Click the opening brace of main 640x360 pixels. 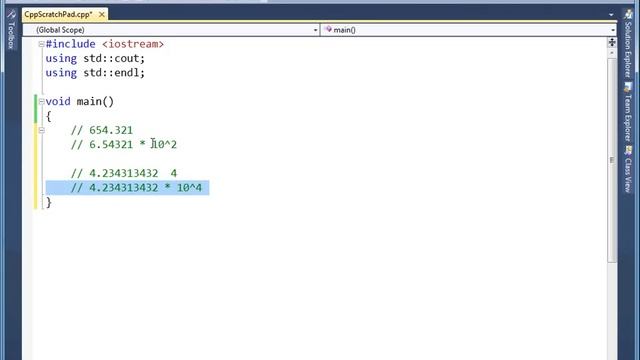pyautogui.click(x=49, y=116)
